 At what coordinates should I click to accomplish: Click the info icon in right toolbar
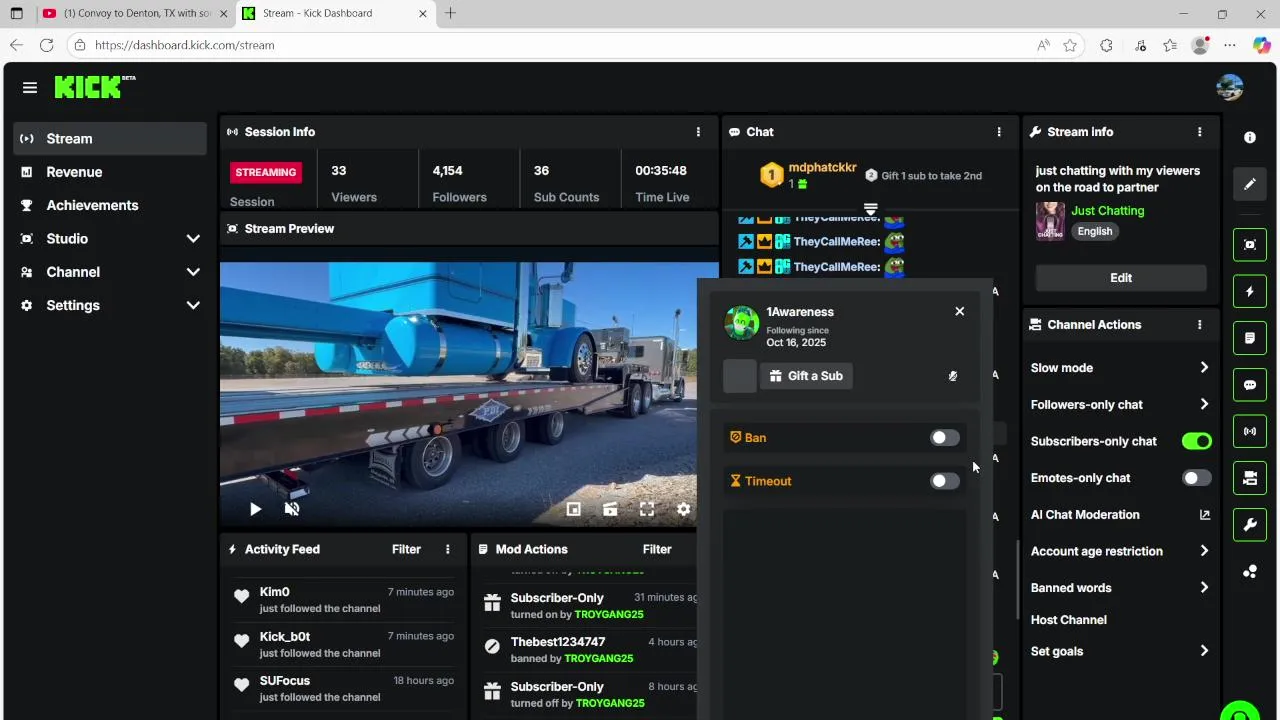[x=1250, y=138]
